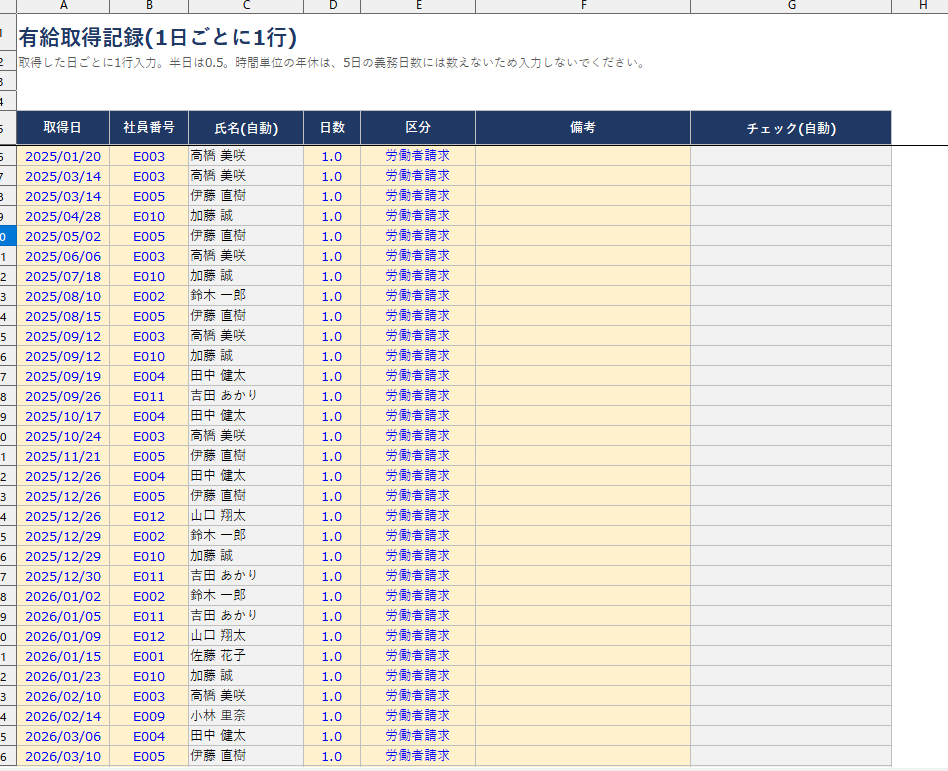This screenshot has height=771, width=948.
Task: Click the 区分 header cell
Action: pyautogui.click(x=418, y=128)
